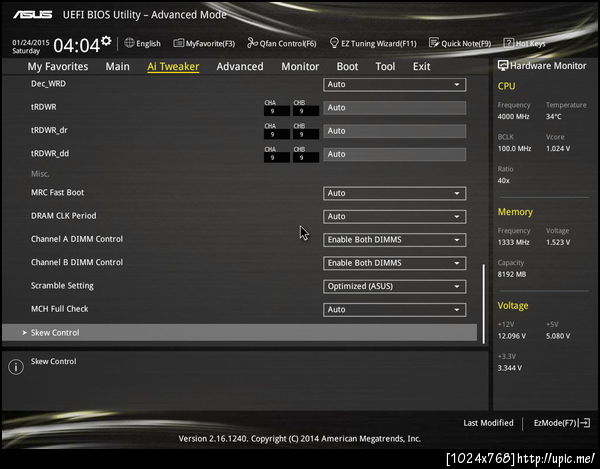Click the memory capacity value 8192 MB
The width and height of the screenshot is (600, 469).
[x=512, y=274]
